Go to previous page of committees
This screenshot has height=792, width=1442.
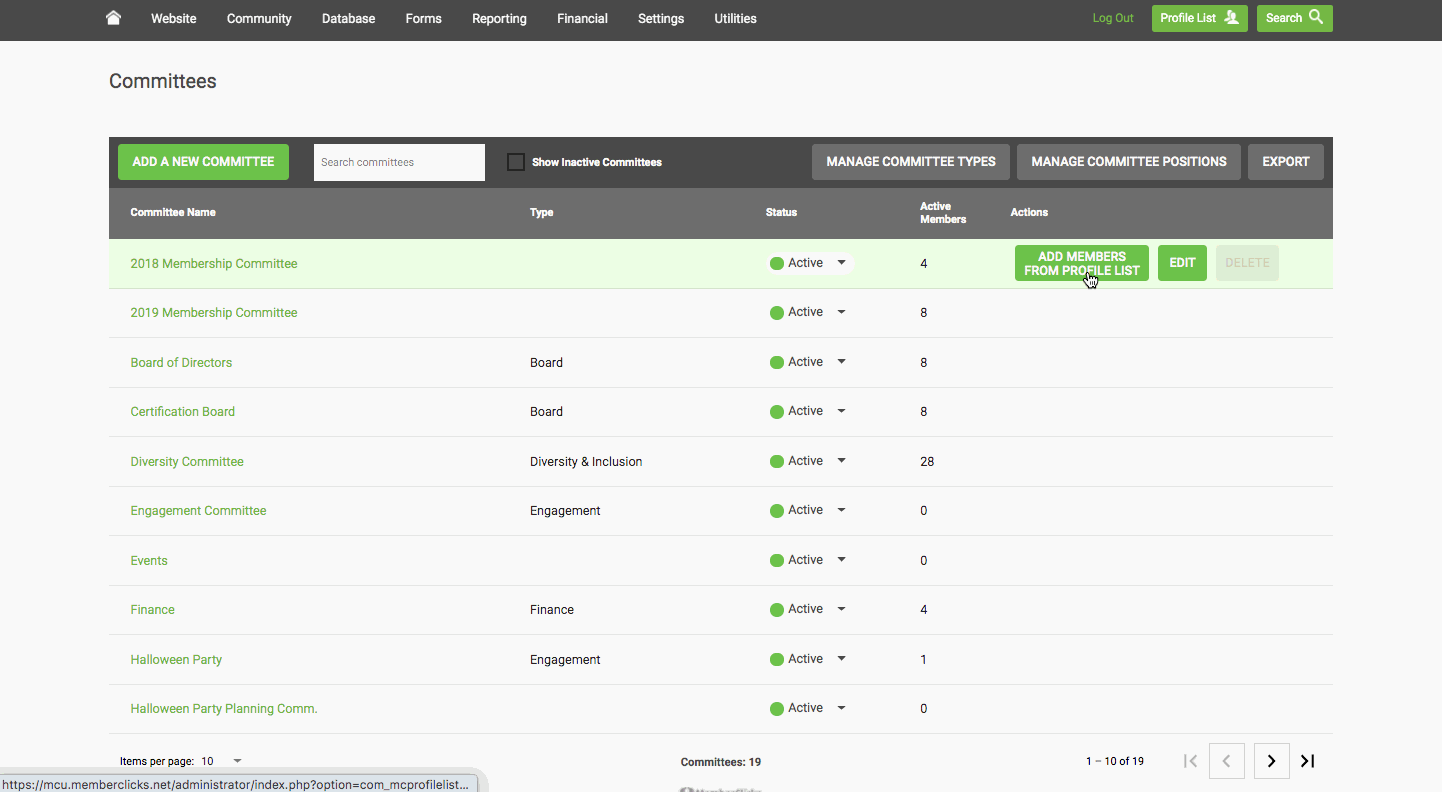(1227, 761)
